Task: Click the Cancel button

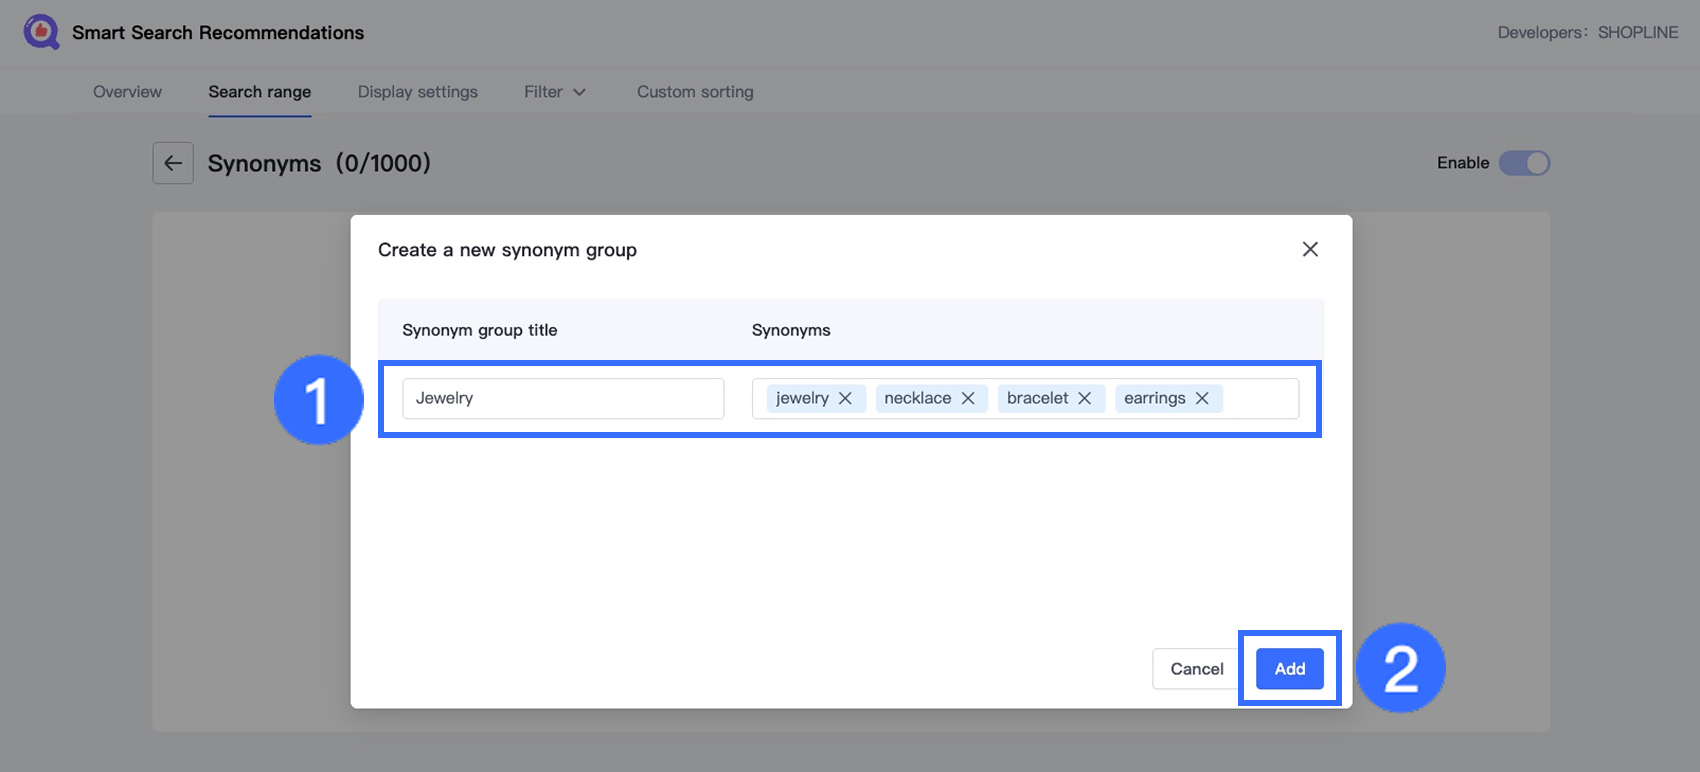Action: pyautogui.click(x=1196, y=669)
